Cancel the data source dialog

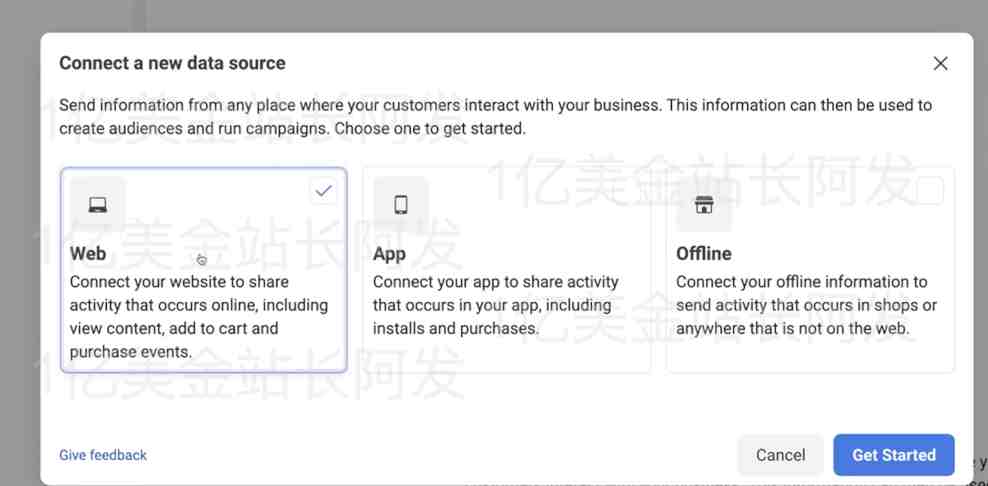pos(781,454)
